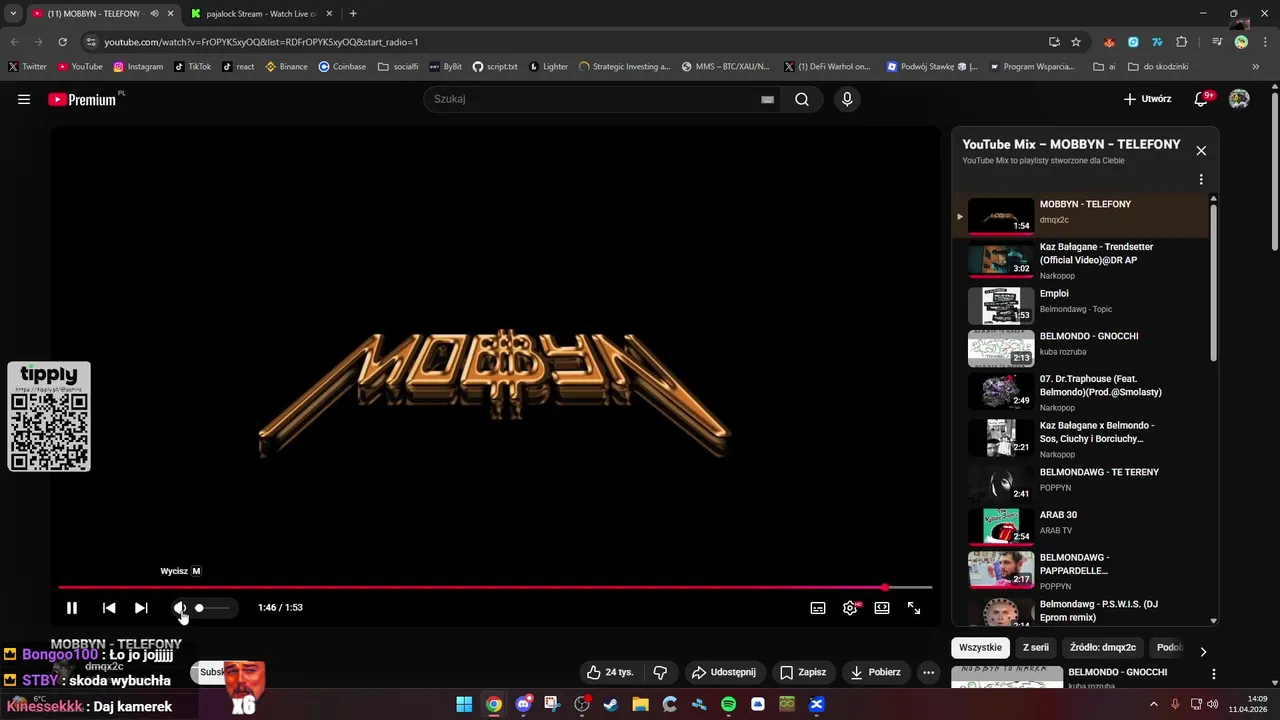Open File Explorer from the taskbar
Viewport: 1280px width, 720px height.
(x=640, y=704)
